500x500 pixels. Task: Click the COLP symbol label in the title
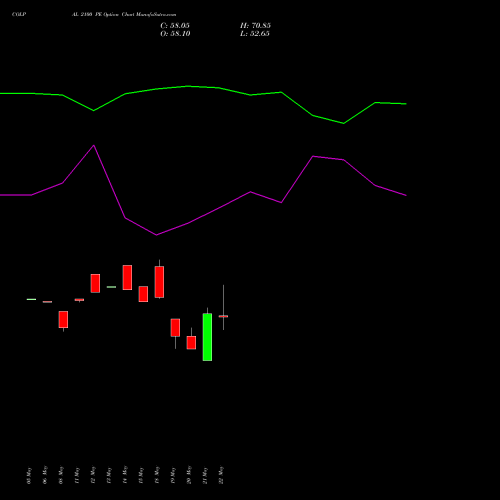(x=19, y=15)
